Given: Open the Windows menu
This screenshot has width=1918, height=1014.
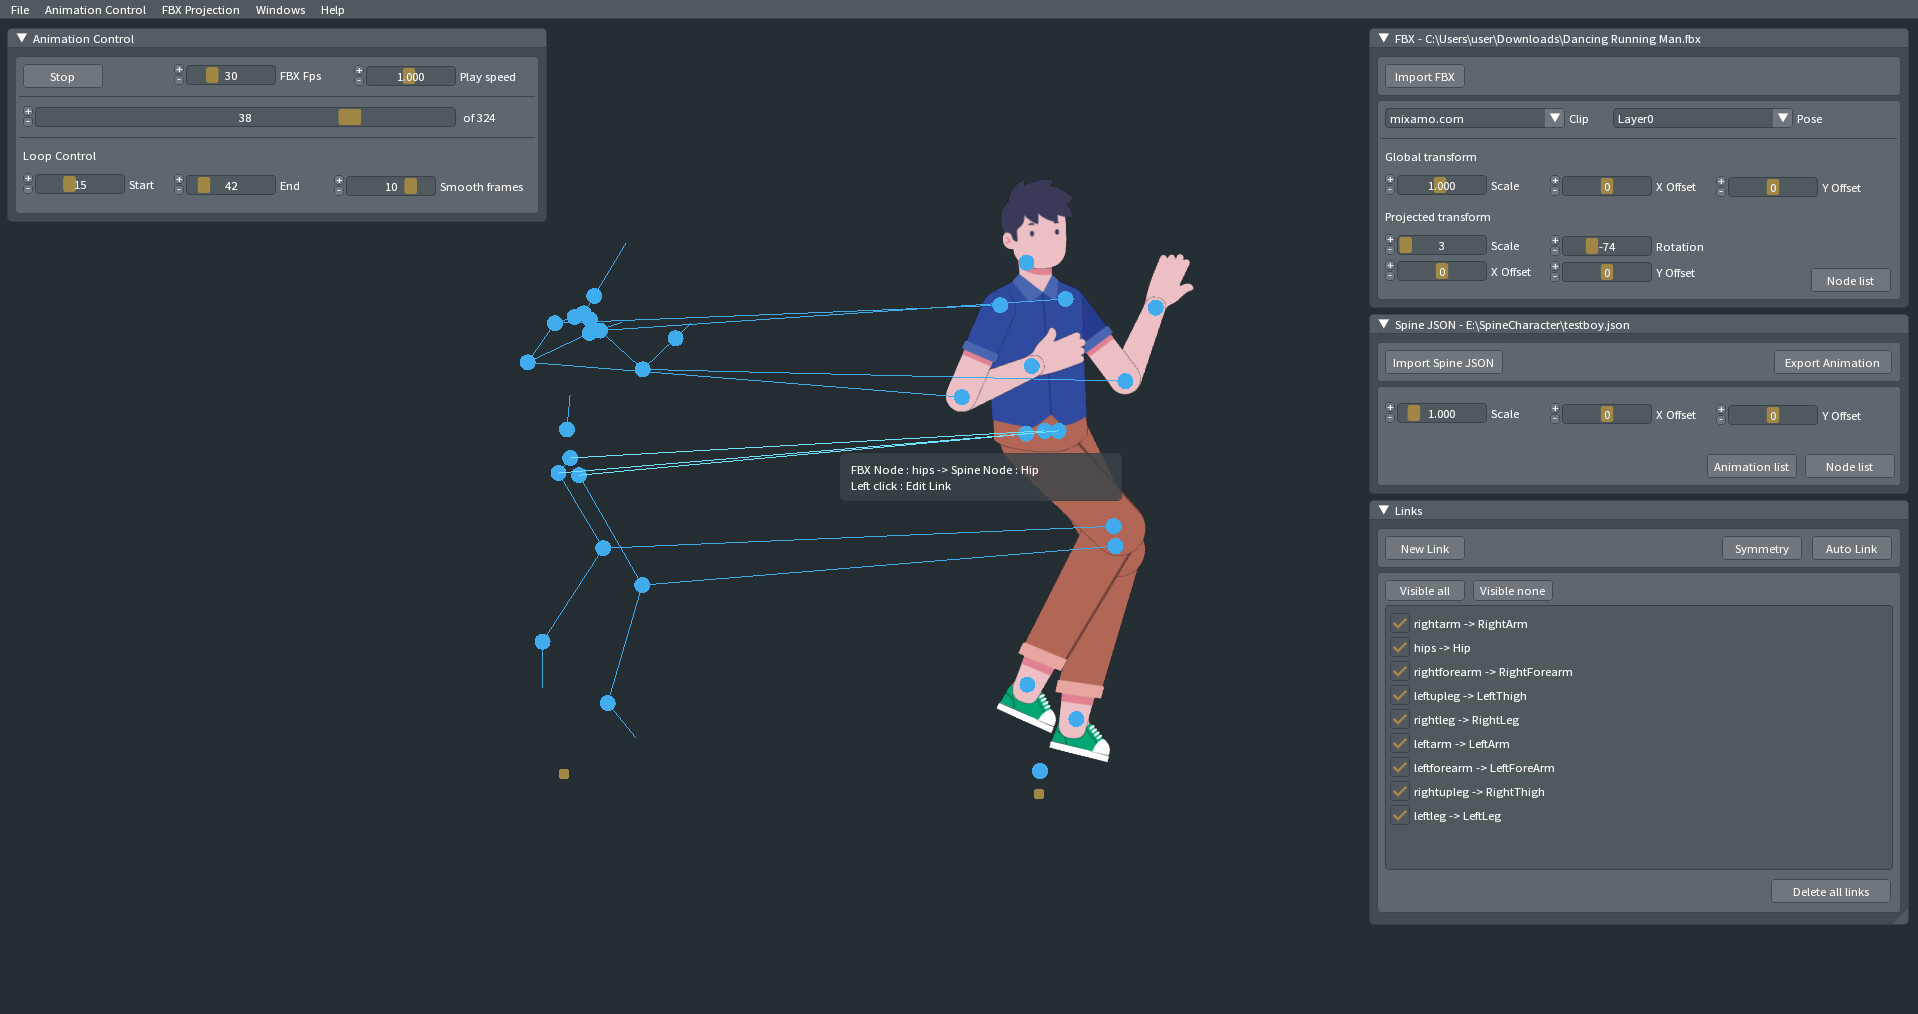Looking at the screenshot, I should pyautogui.click(x=280, y=9).
